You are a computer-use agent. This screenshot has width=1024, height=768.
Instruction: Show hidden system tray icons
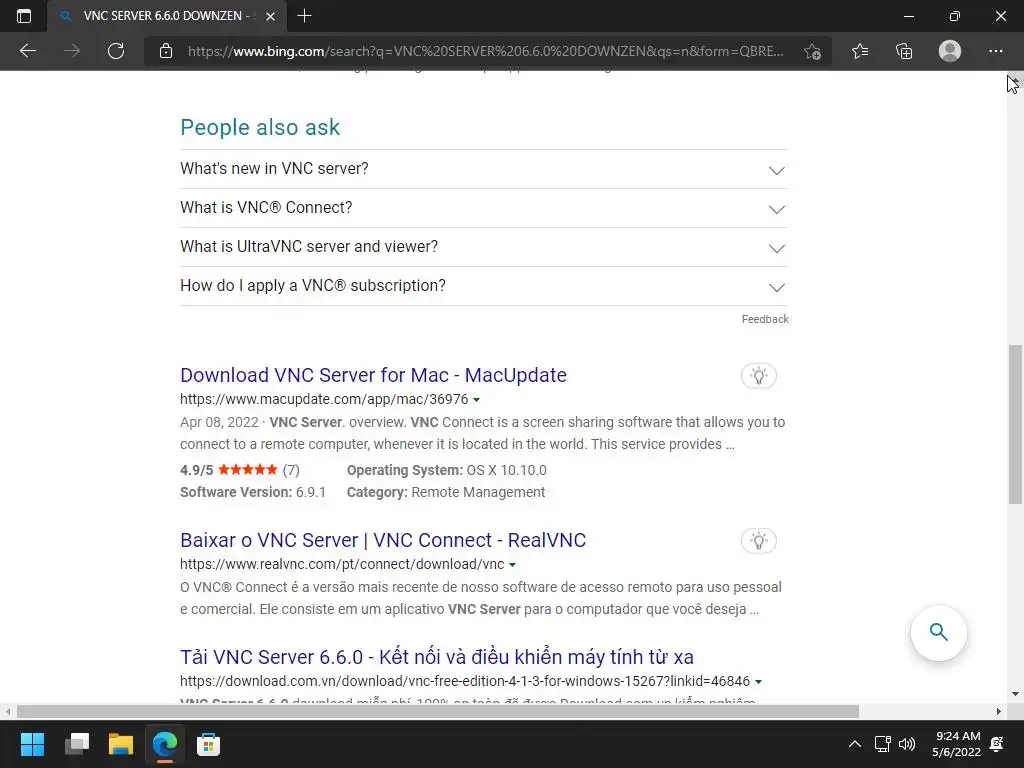tap(854, 744)
